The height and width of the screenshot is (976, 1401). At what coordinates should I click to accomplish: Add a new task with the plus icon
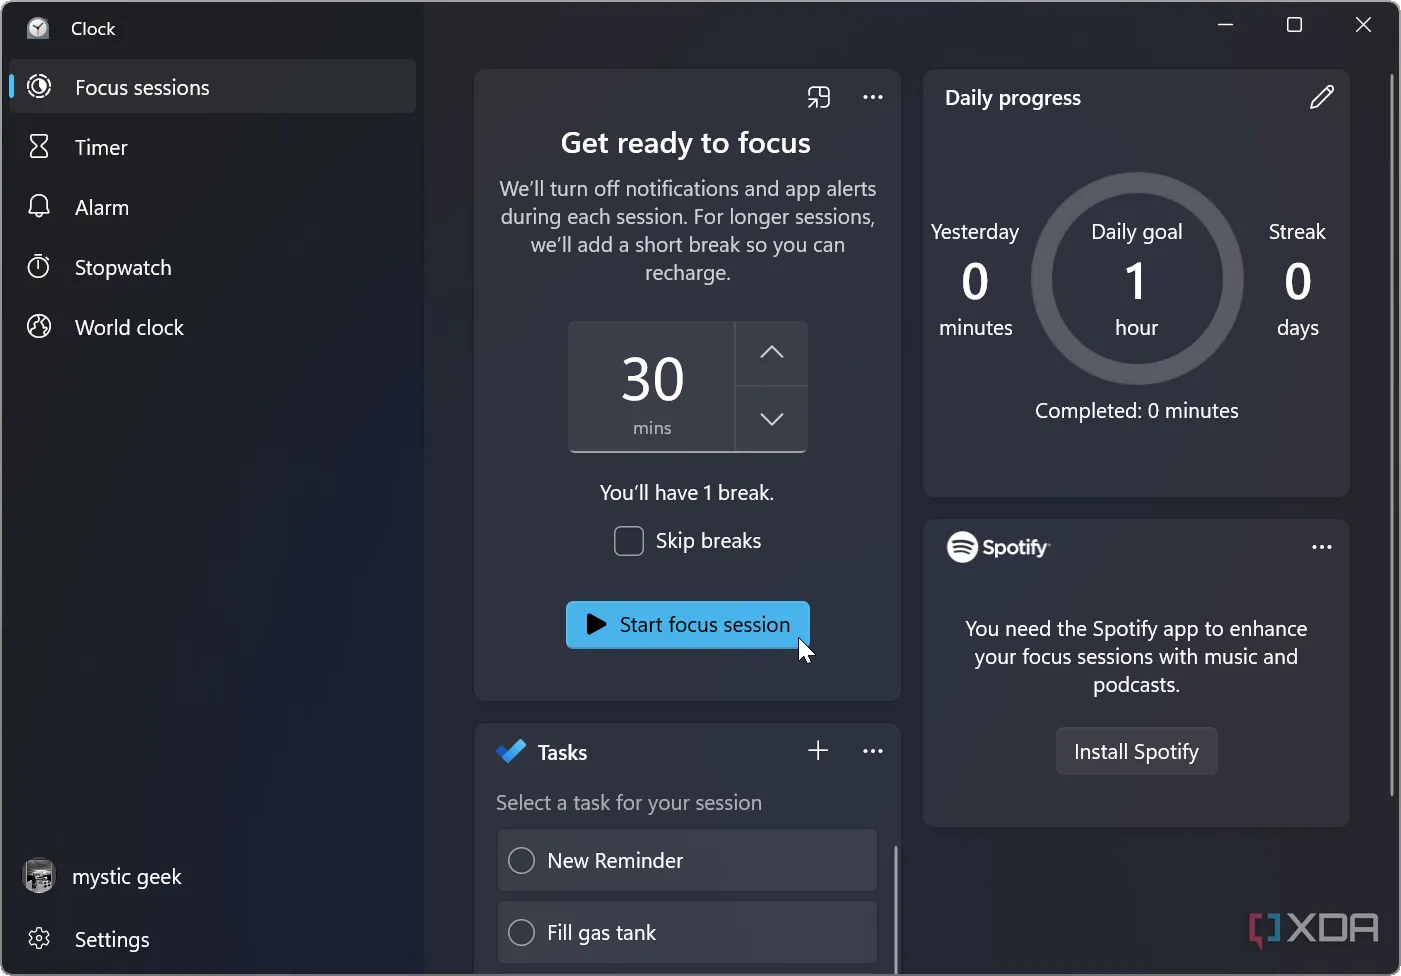(817, 751)
